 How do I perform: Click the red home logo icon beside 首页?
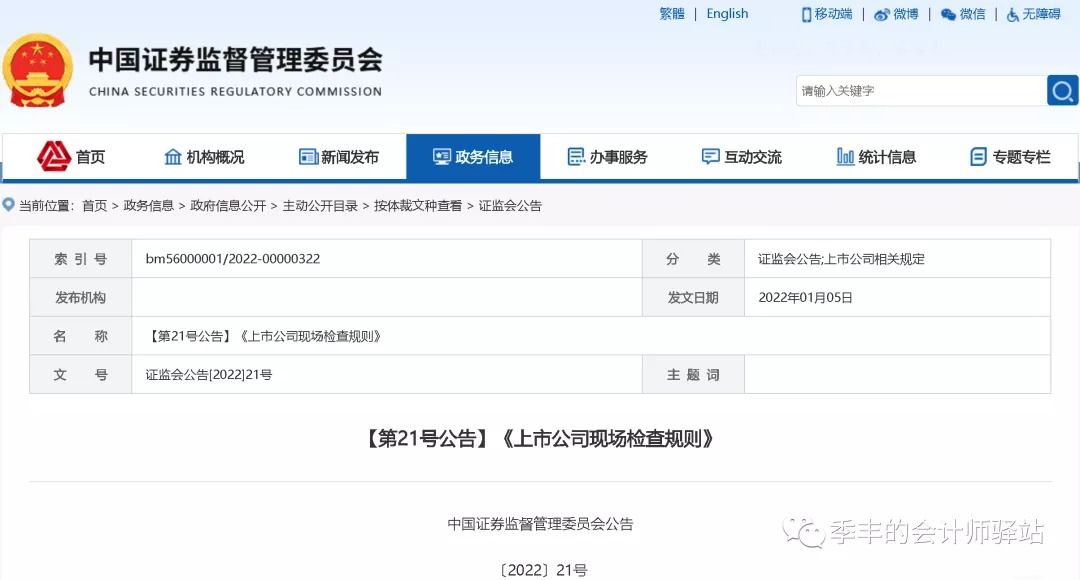pyautogui.click(x=54, y=156)
